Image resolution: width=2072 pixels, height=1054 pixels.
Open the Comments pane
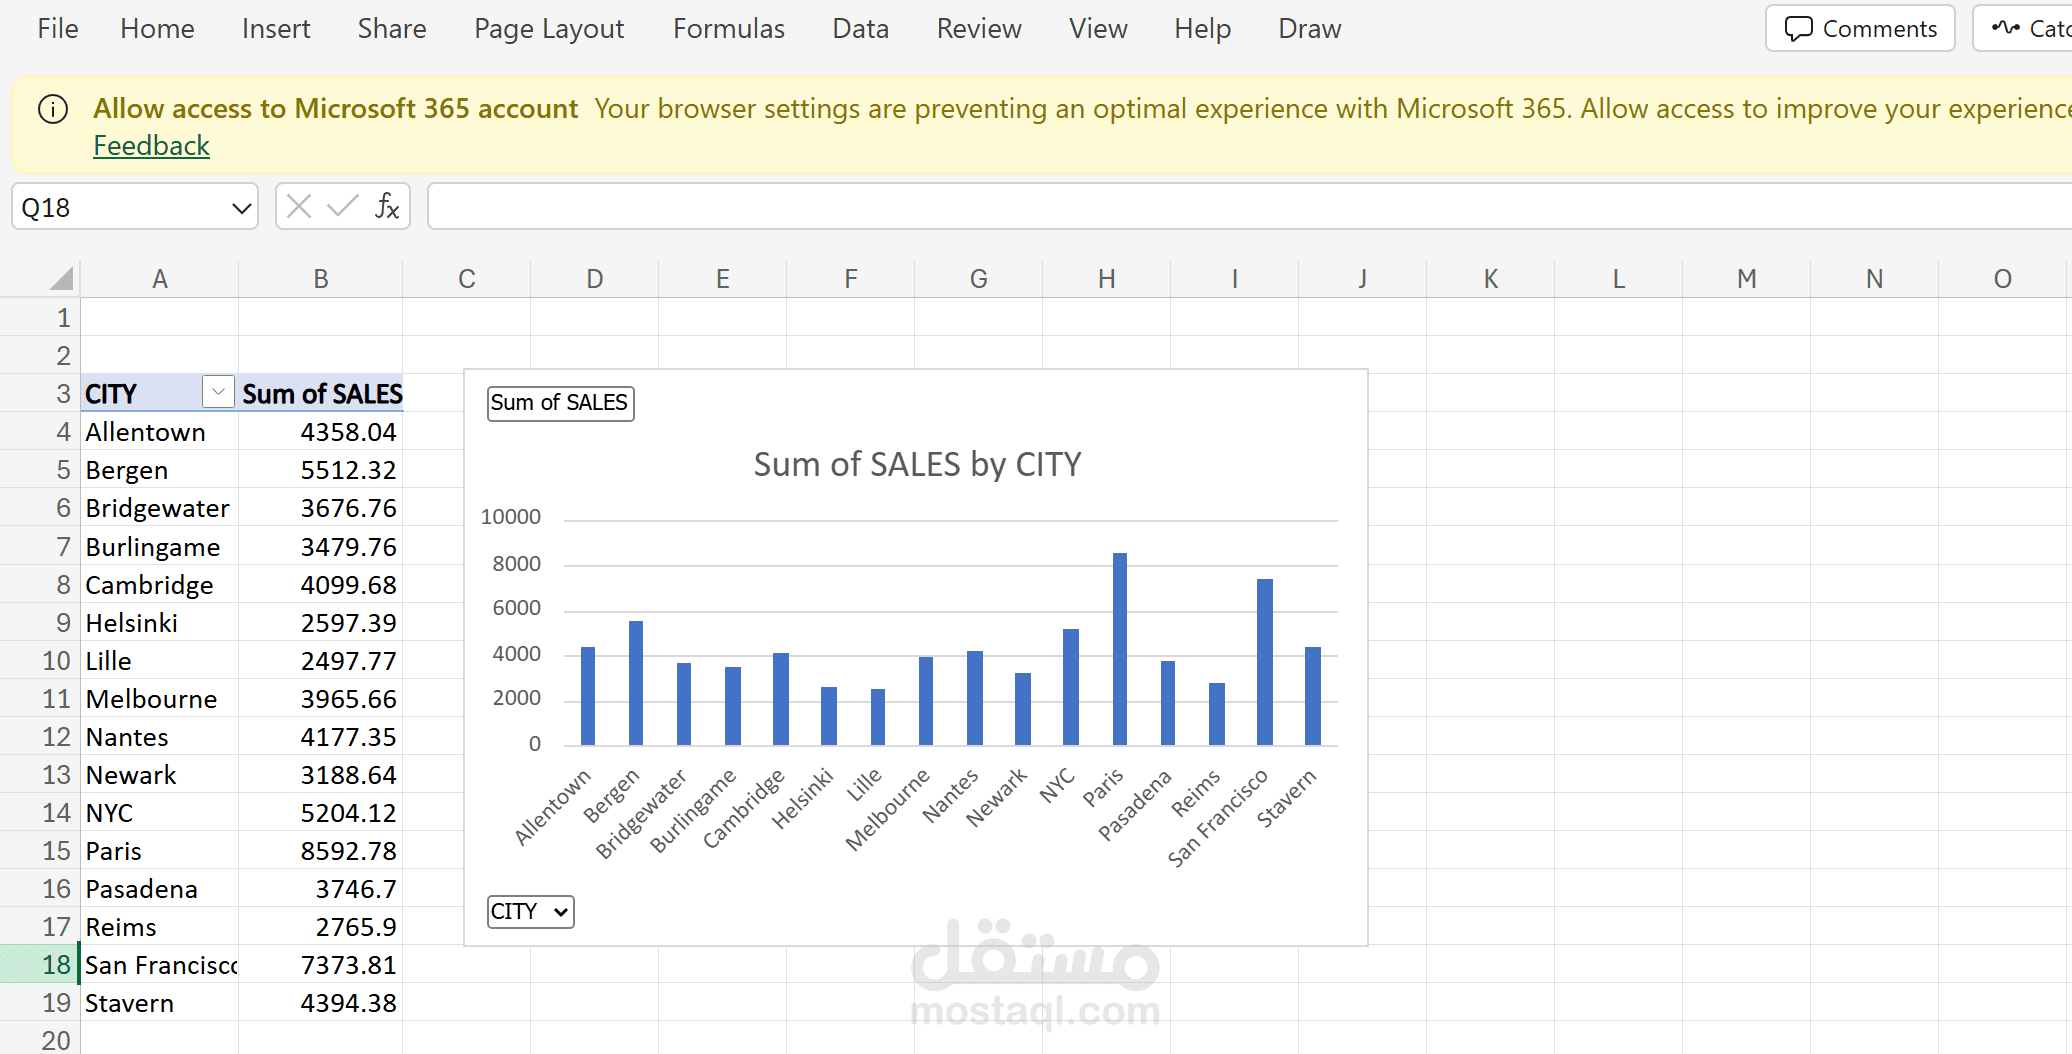point(1859,28)
